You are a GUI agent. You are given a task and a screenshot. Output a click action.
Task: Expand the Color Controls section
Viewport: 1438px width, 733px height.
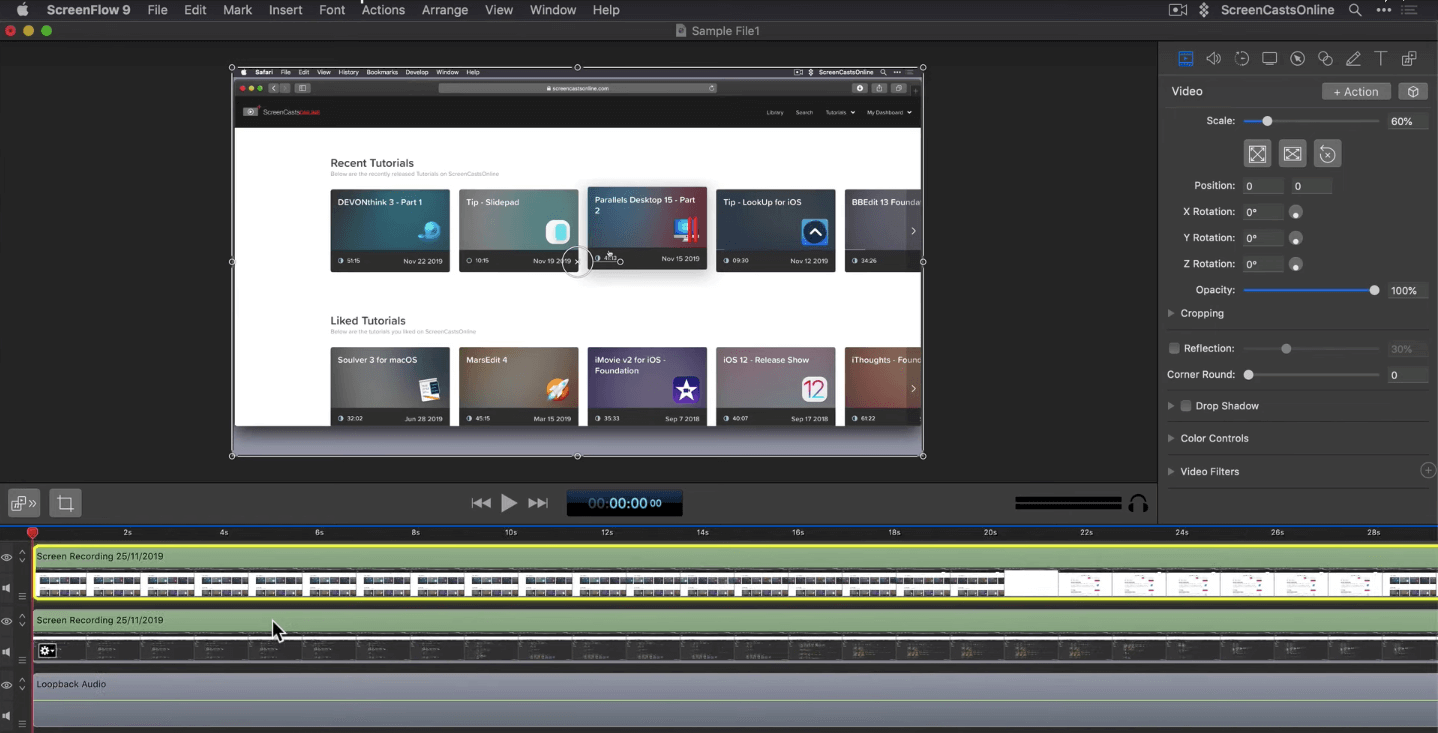(x=1171, y=438)
